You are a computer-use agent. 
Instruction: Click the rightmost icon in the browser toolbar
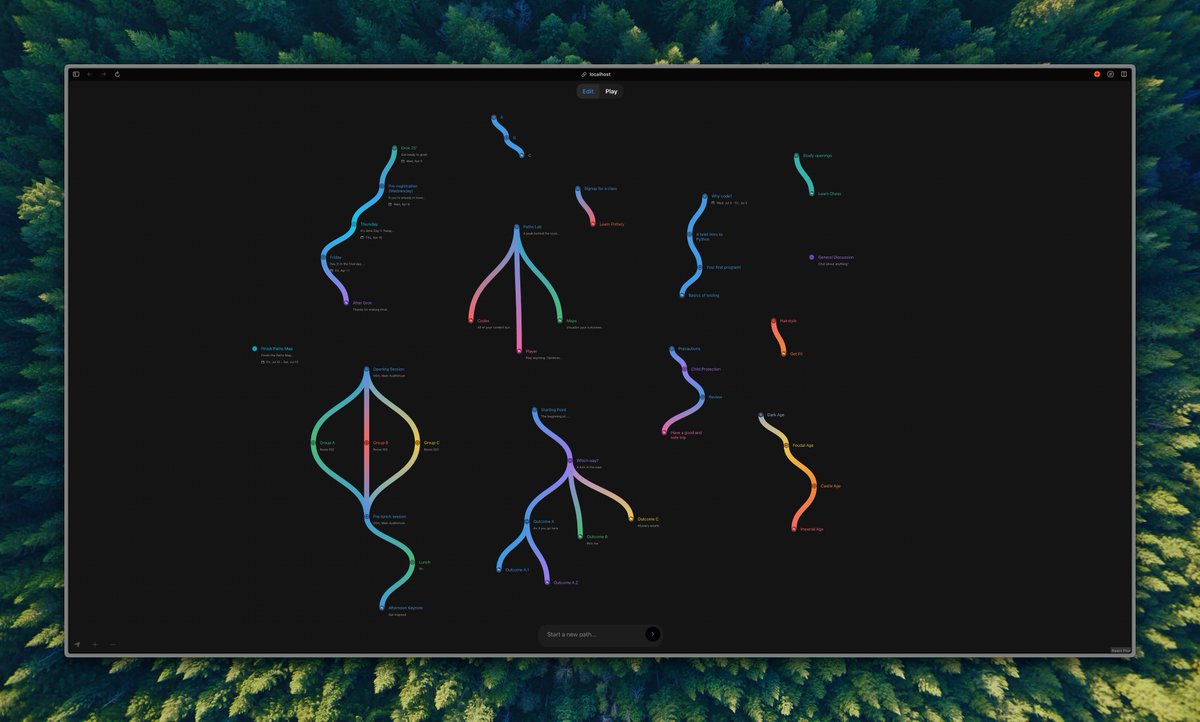(1123, 74)
